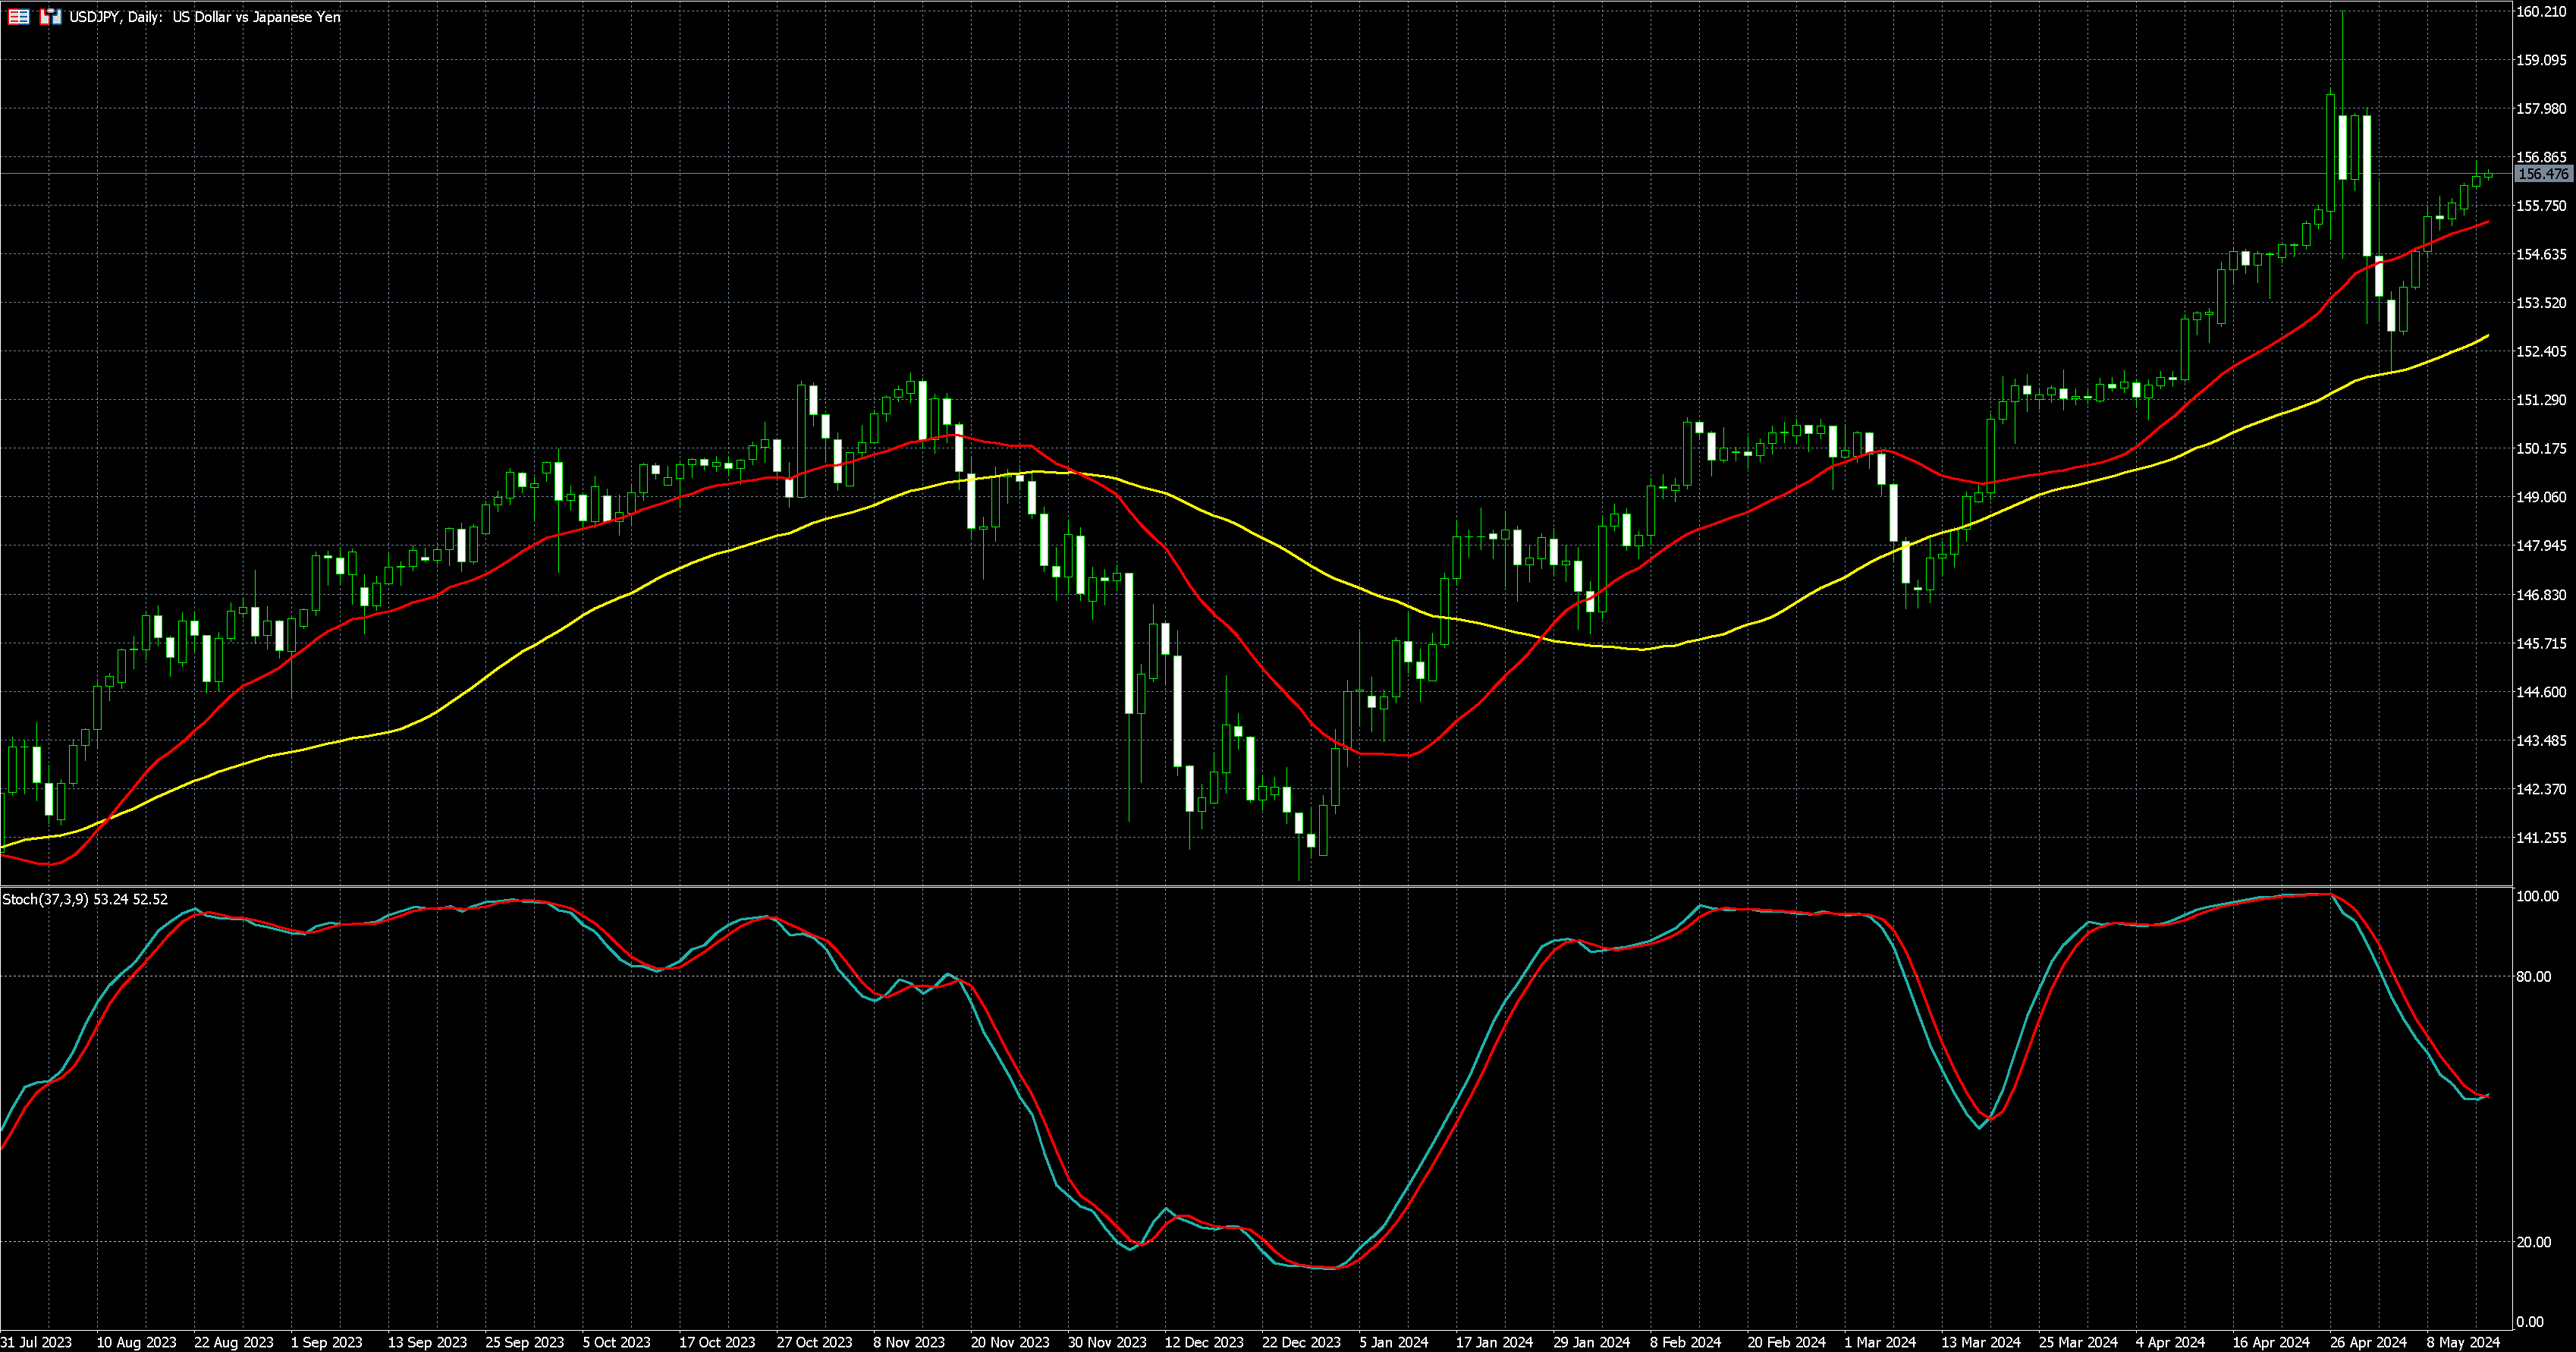Image resolution: width=2576 pixels, height=1352 pixels.
Task: Click the 31 Jul 2023 date label
Action: (x=36, y=1342)
